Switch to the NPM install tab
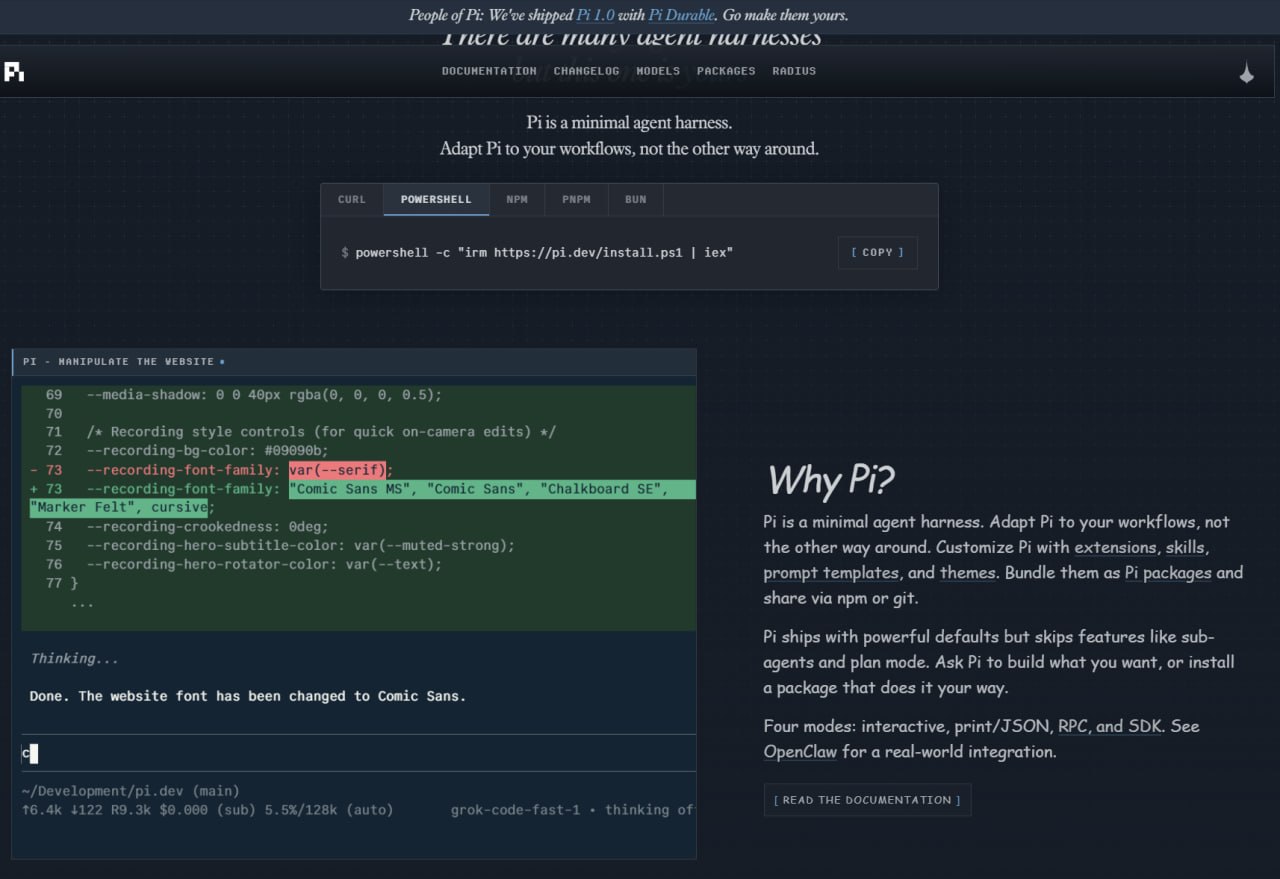 point(517,199)
